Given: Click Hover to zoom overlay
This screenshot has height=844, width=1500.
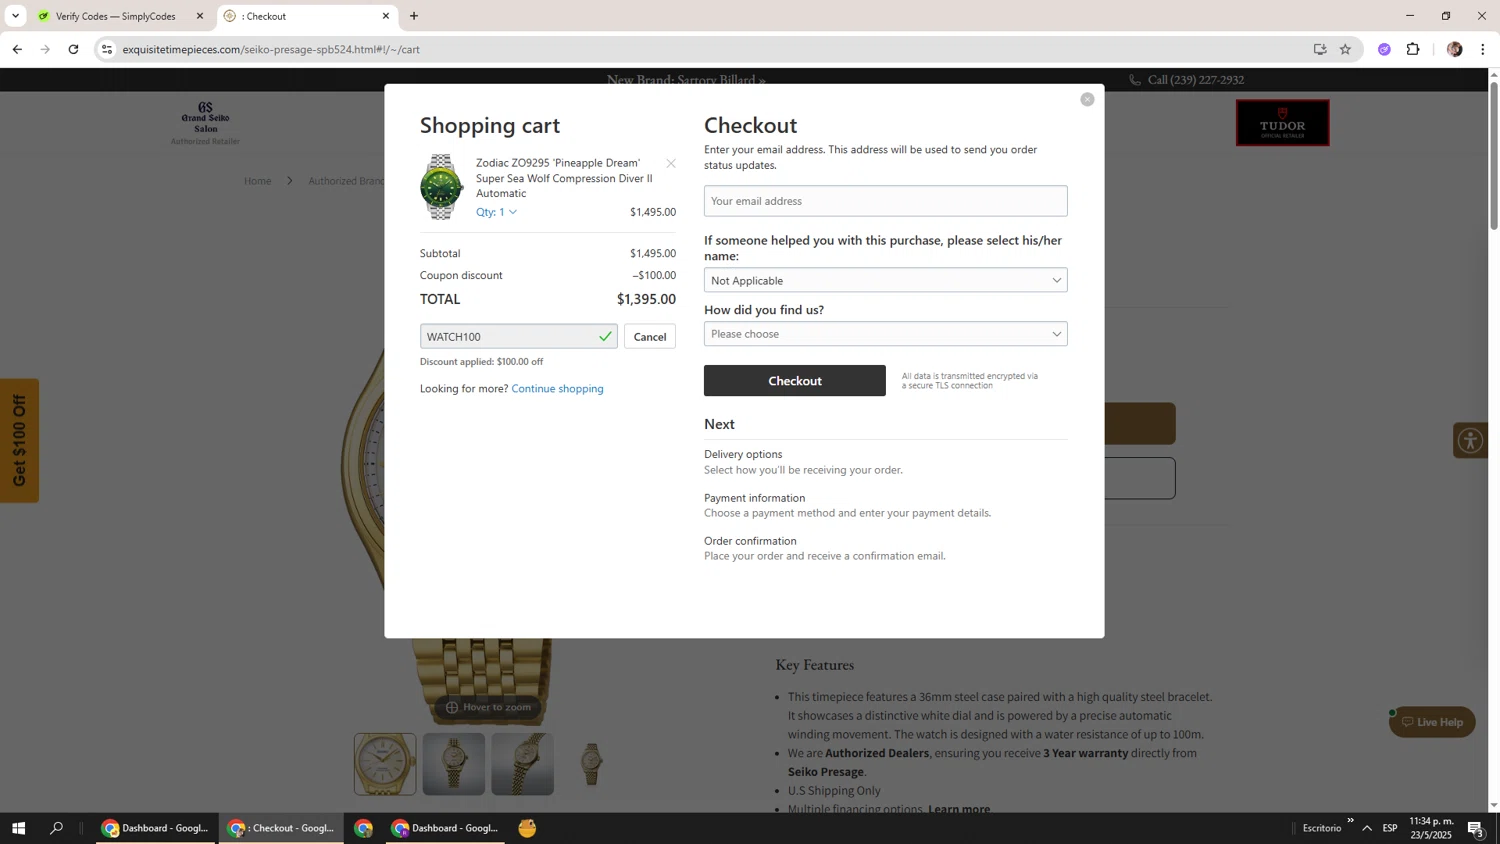Looking at the screenshot, I should point(488,707).
